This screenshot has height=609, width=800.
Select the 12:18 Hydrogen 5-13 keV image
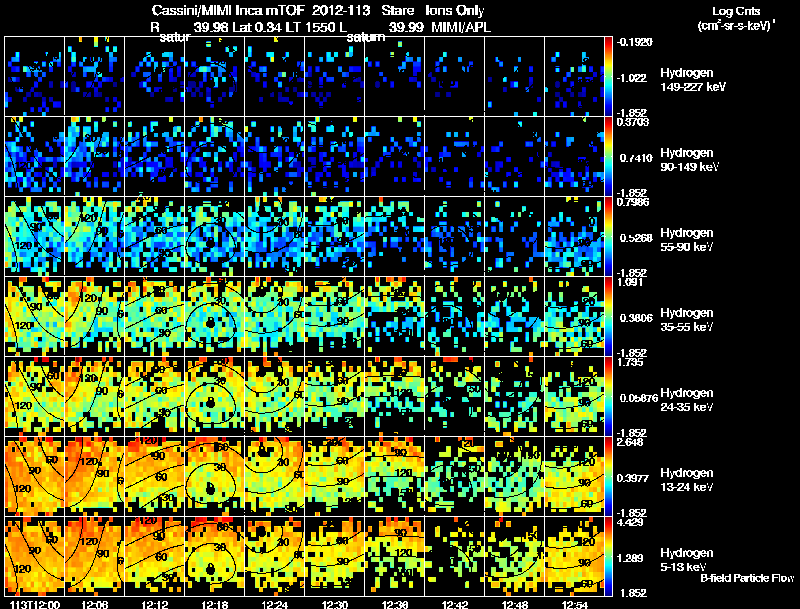[215, 556]
